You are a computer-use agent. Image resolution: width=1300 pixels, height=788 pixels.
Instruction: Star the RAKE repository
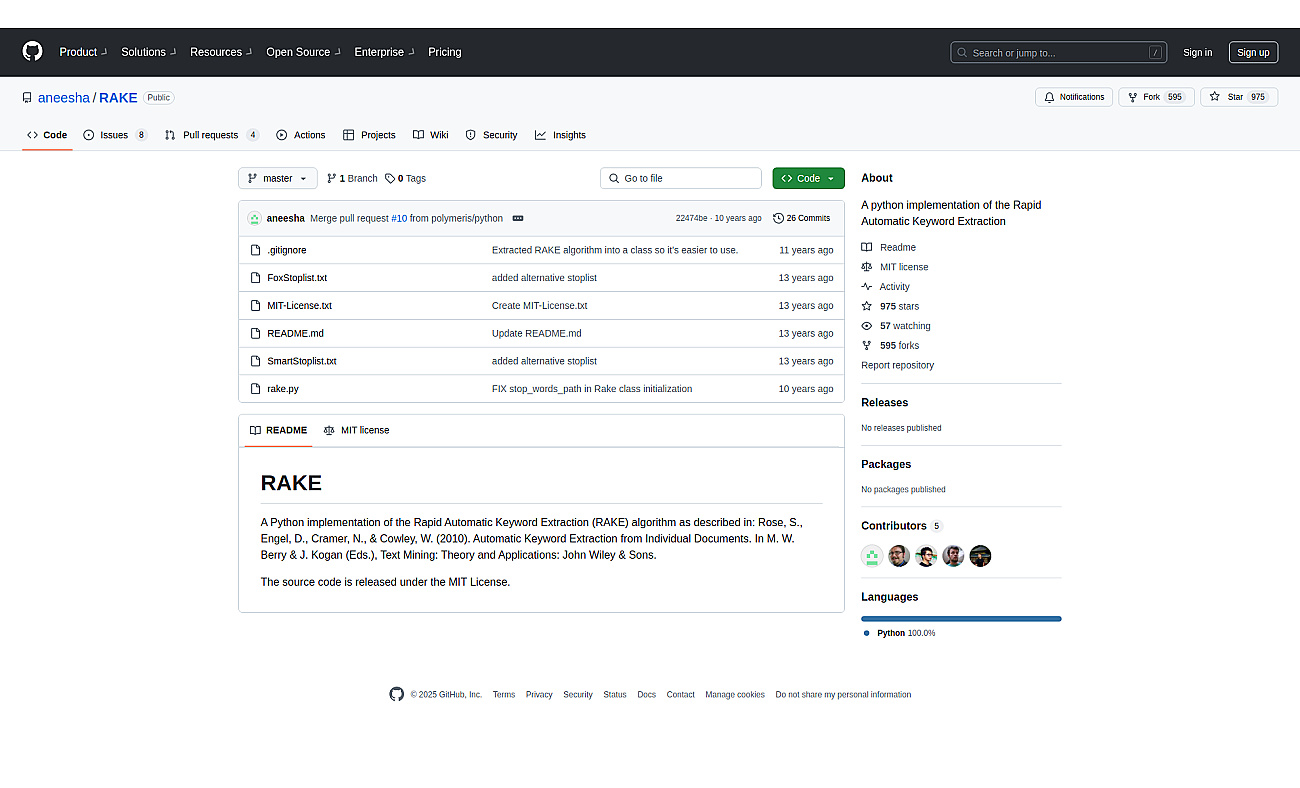click(1239, 97)
